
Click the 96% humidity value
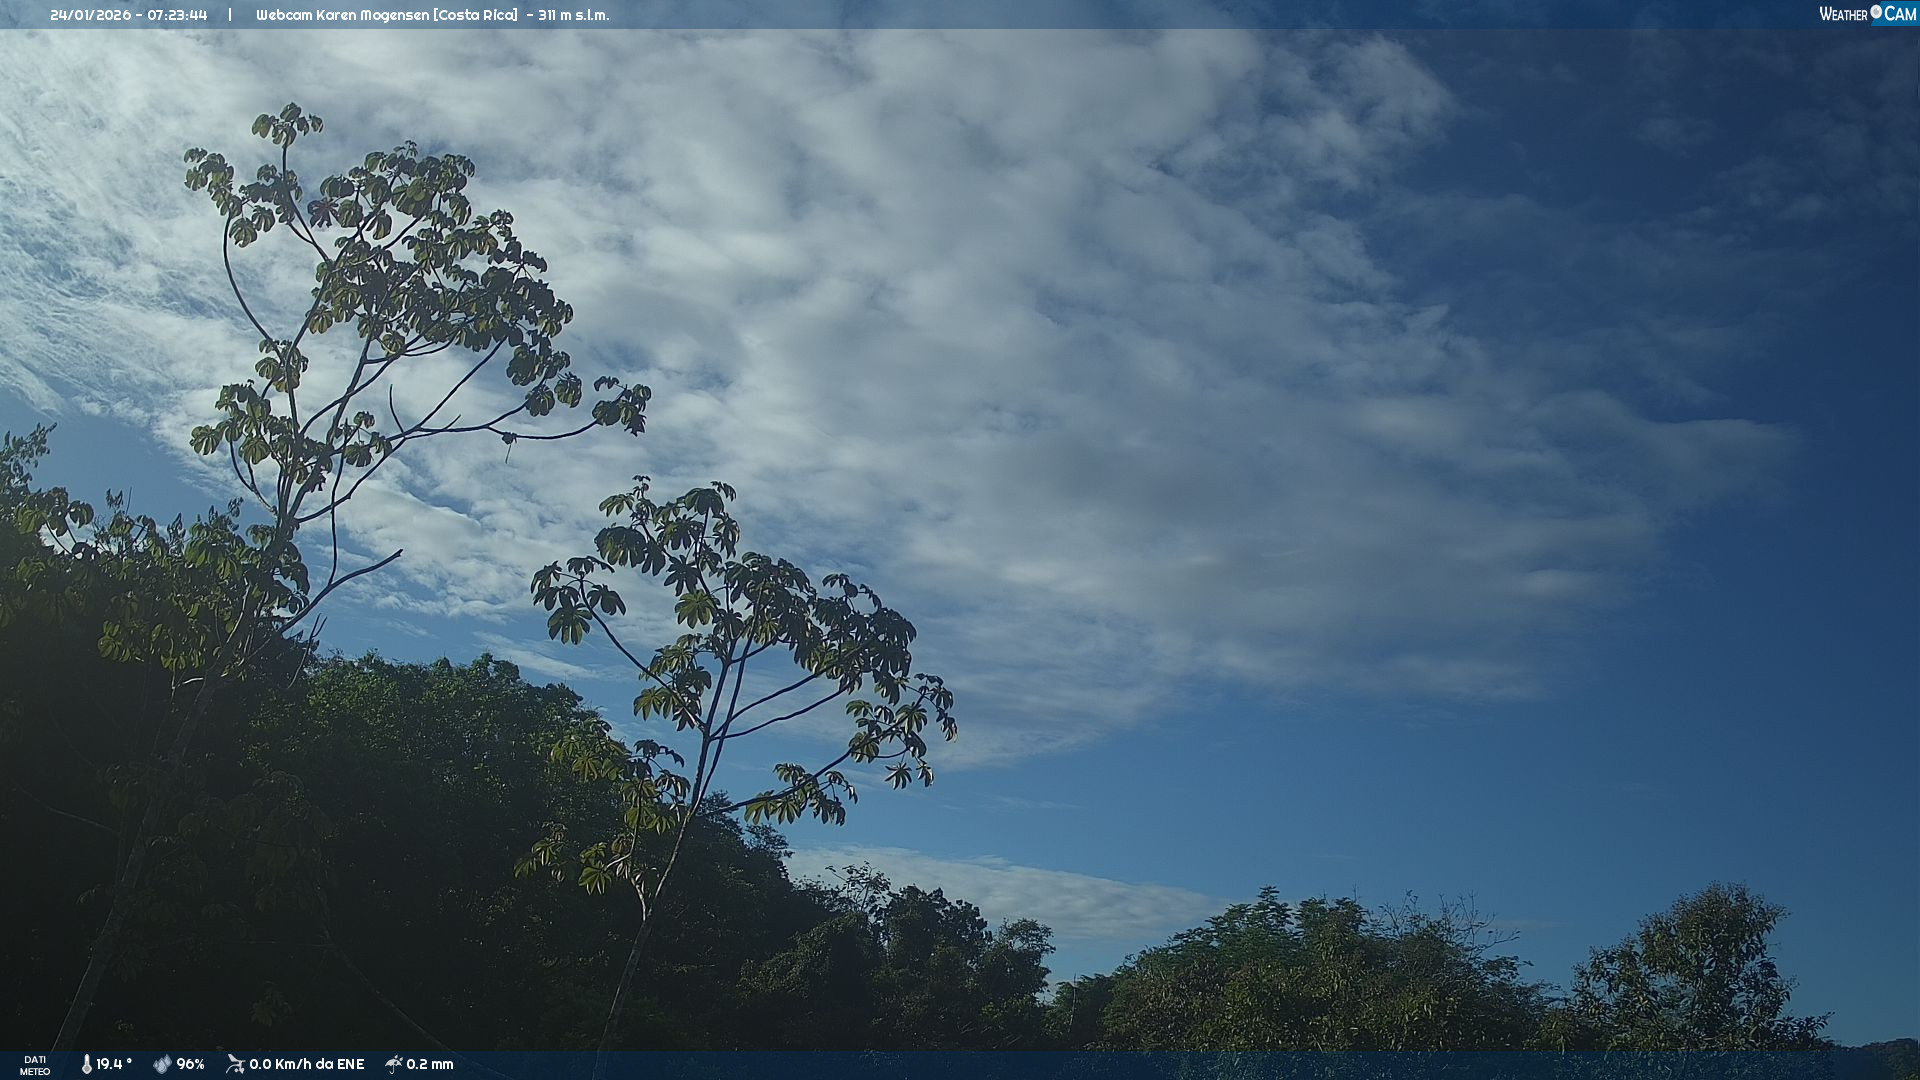pyautogui.click(x=190, y=1064)
